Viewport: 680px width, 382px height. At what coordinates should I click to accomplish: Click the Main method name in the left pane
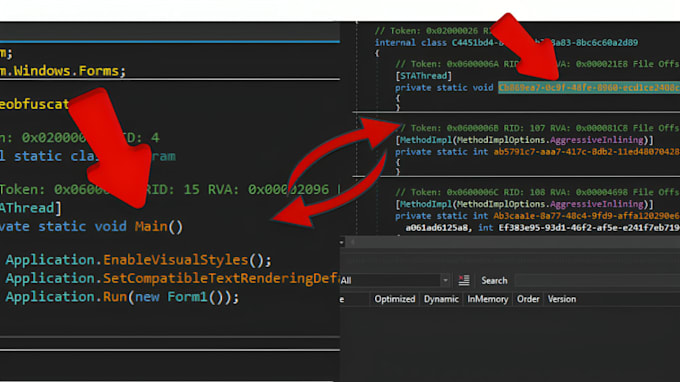pos(151,226)
